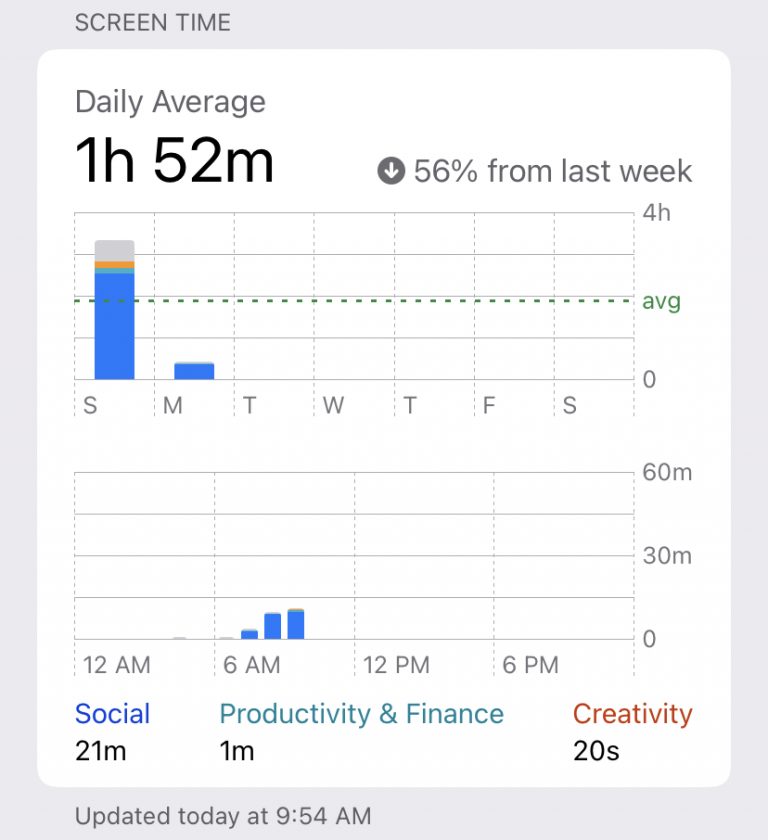Tap the 12 PM hourly axis label
The height and width of the screenshot is (840, 768).
pyautogui.click(x=396, y=665)
